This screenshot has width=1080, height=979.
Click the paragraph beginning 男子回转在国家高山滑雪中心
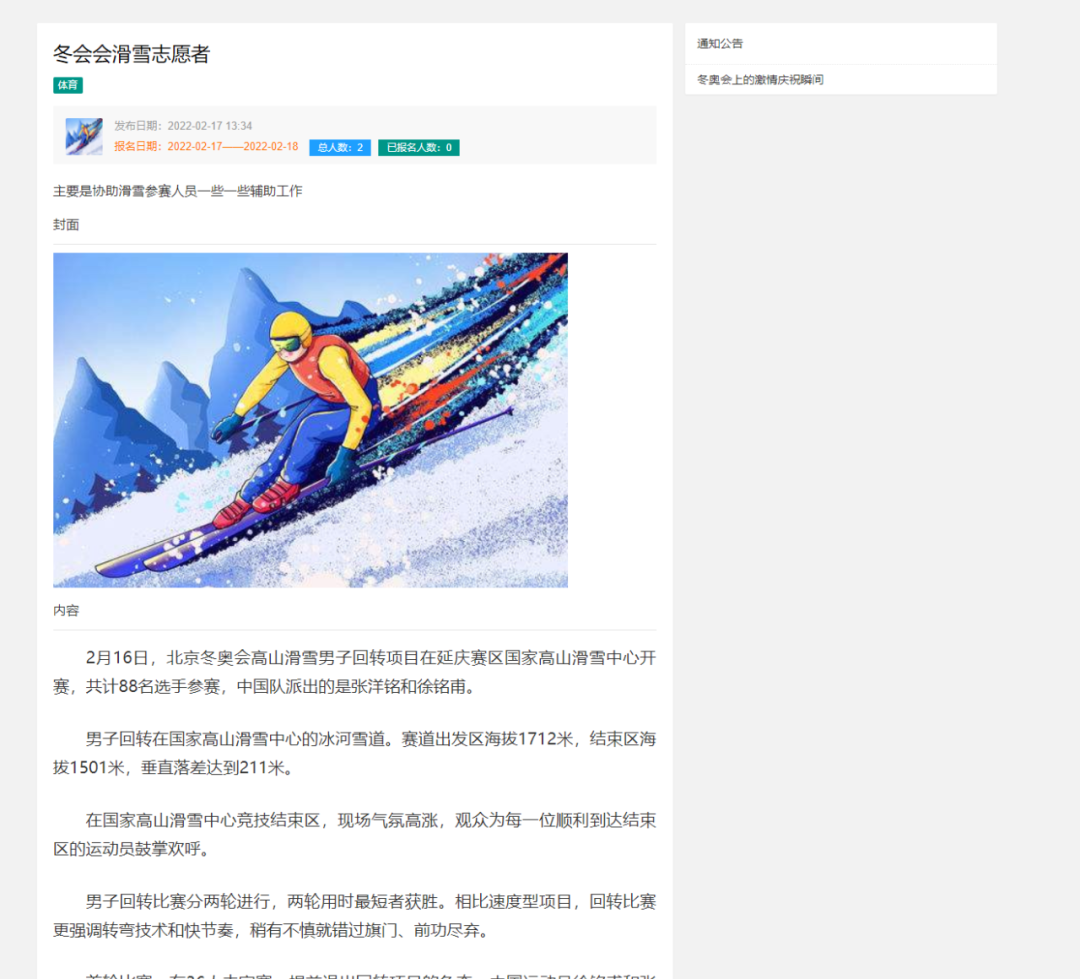click(x=355, y=753)
